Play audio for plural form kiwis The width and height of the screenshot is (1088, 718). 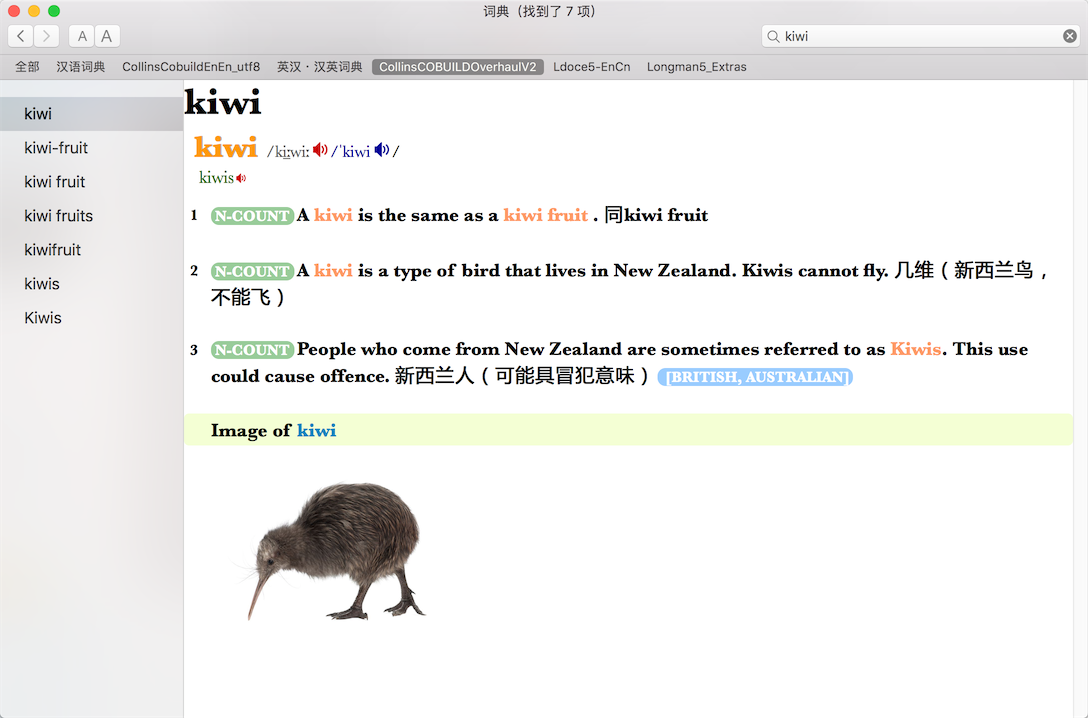point(241,178)
